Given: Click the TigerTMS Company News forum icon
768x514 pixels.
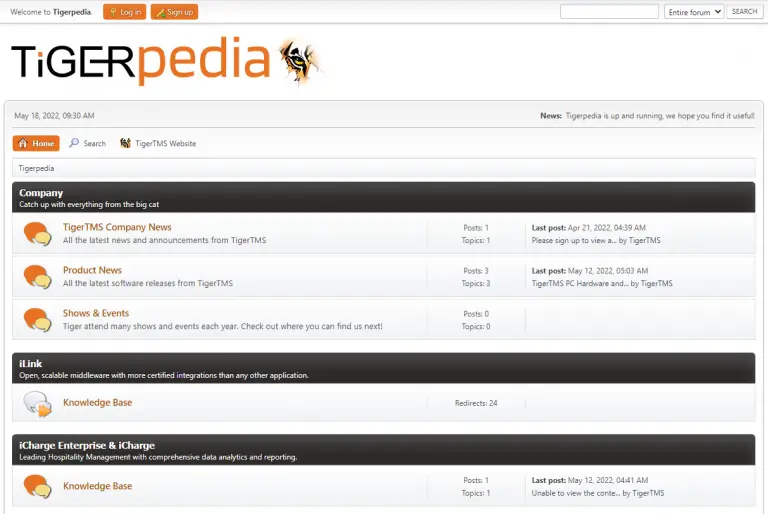Looking at the screenshot, I should tap(37, 234).
